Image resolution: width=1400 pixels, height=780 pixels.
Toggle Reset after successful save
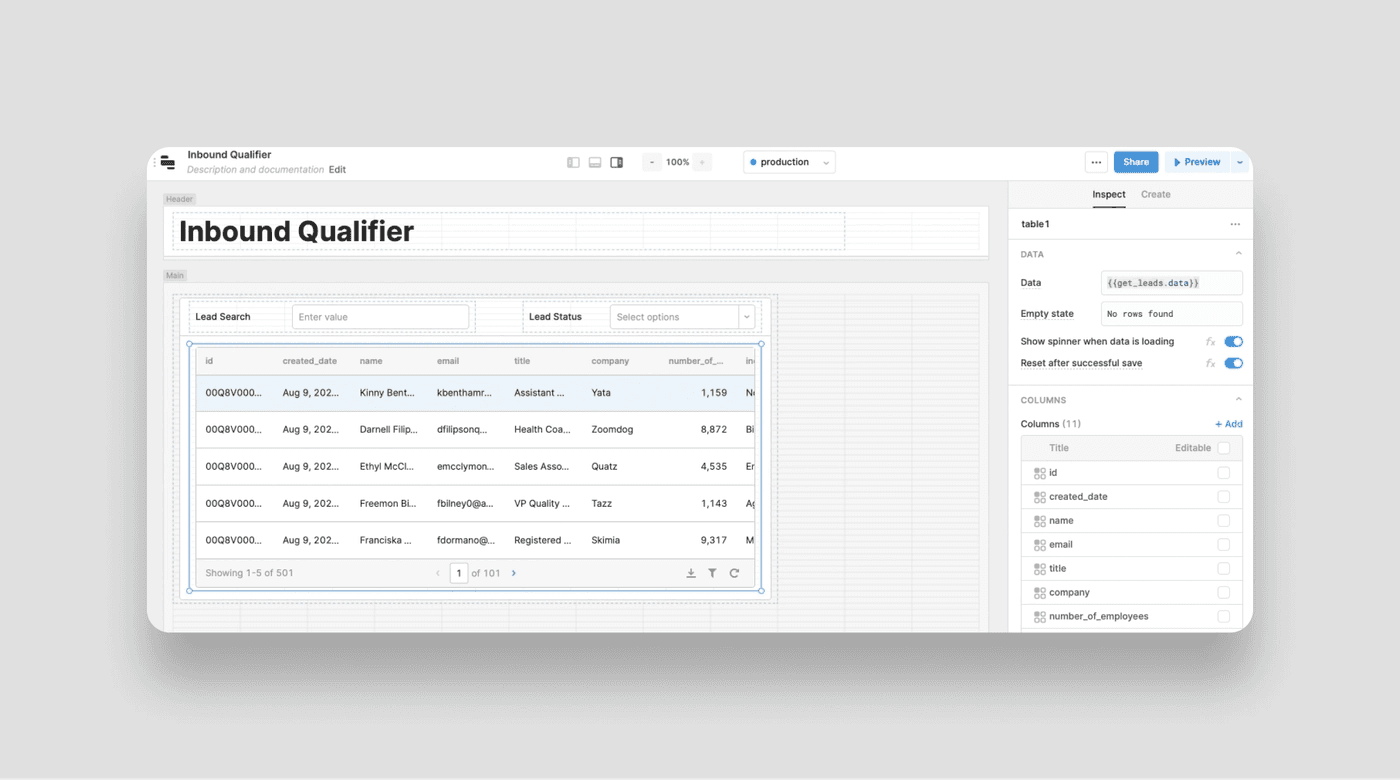tap(1233, 364)
